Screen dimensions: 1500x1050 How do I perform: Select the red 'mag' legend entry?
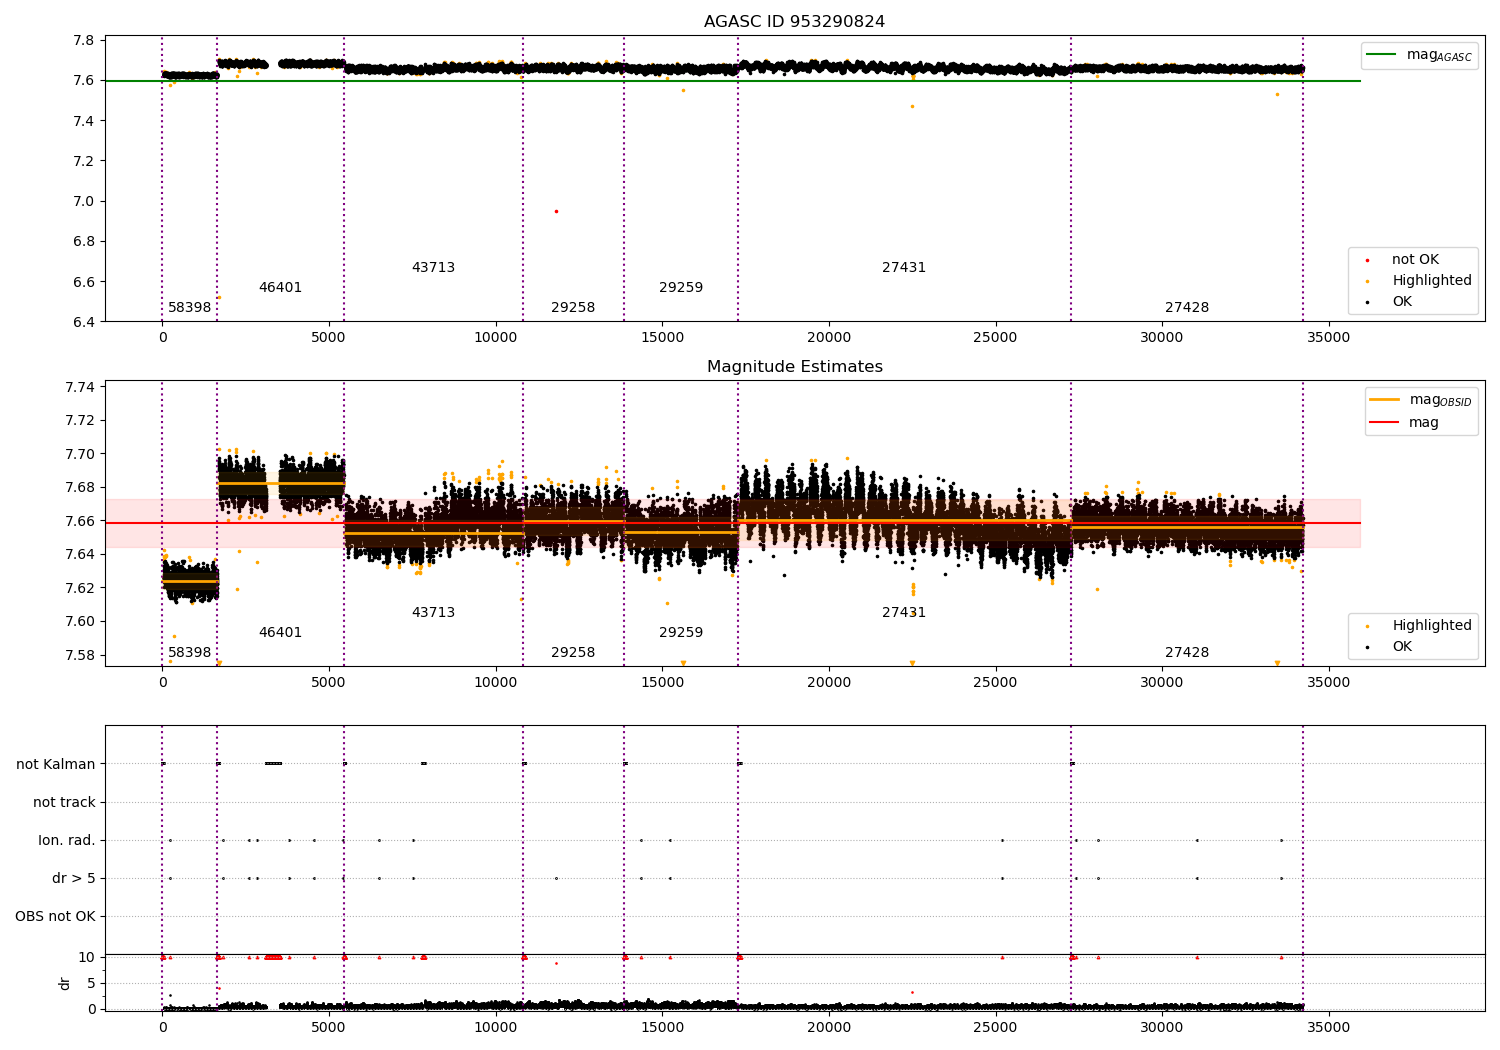click(1404, 422)
